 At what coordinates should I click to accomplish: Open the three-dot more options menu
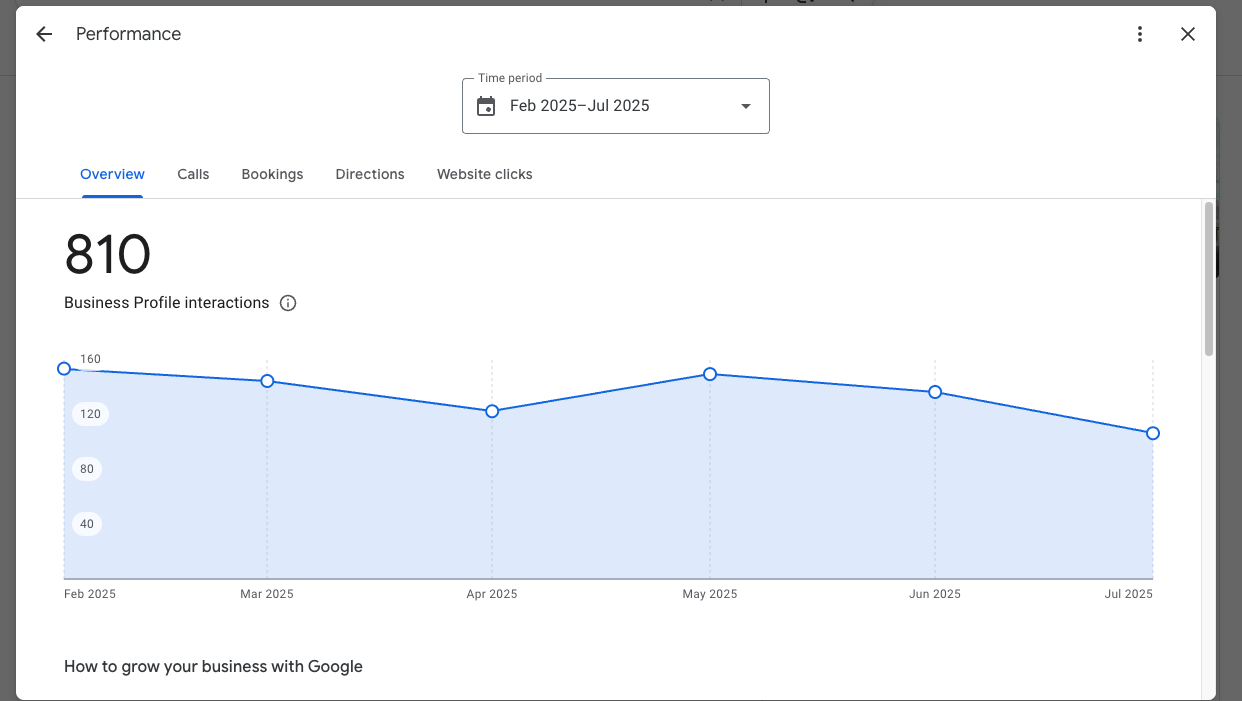(1140, 34)
